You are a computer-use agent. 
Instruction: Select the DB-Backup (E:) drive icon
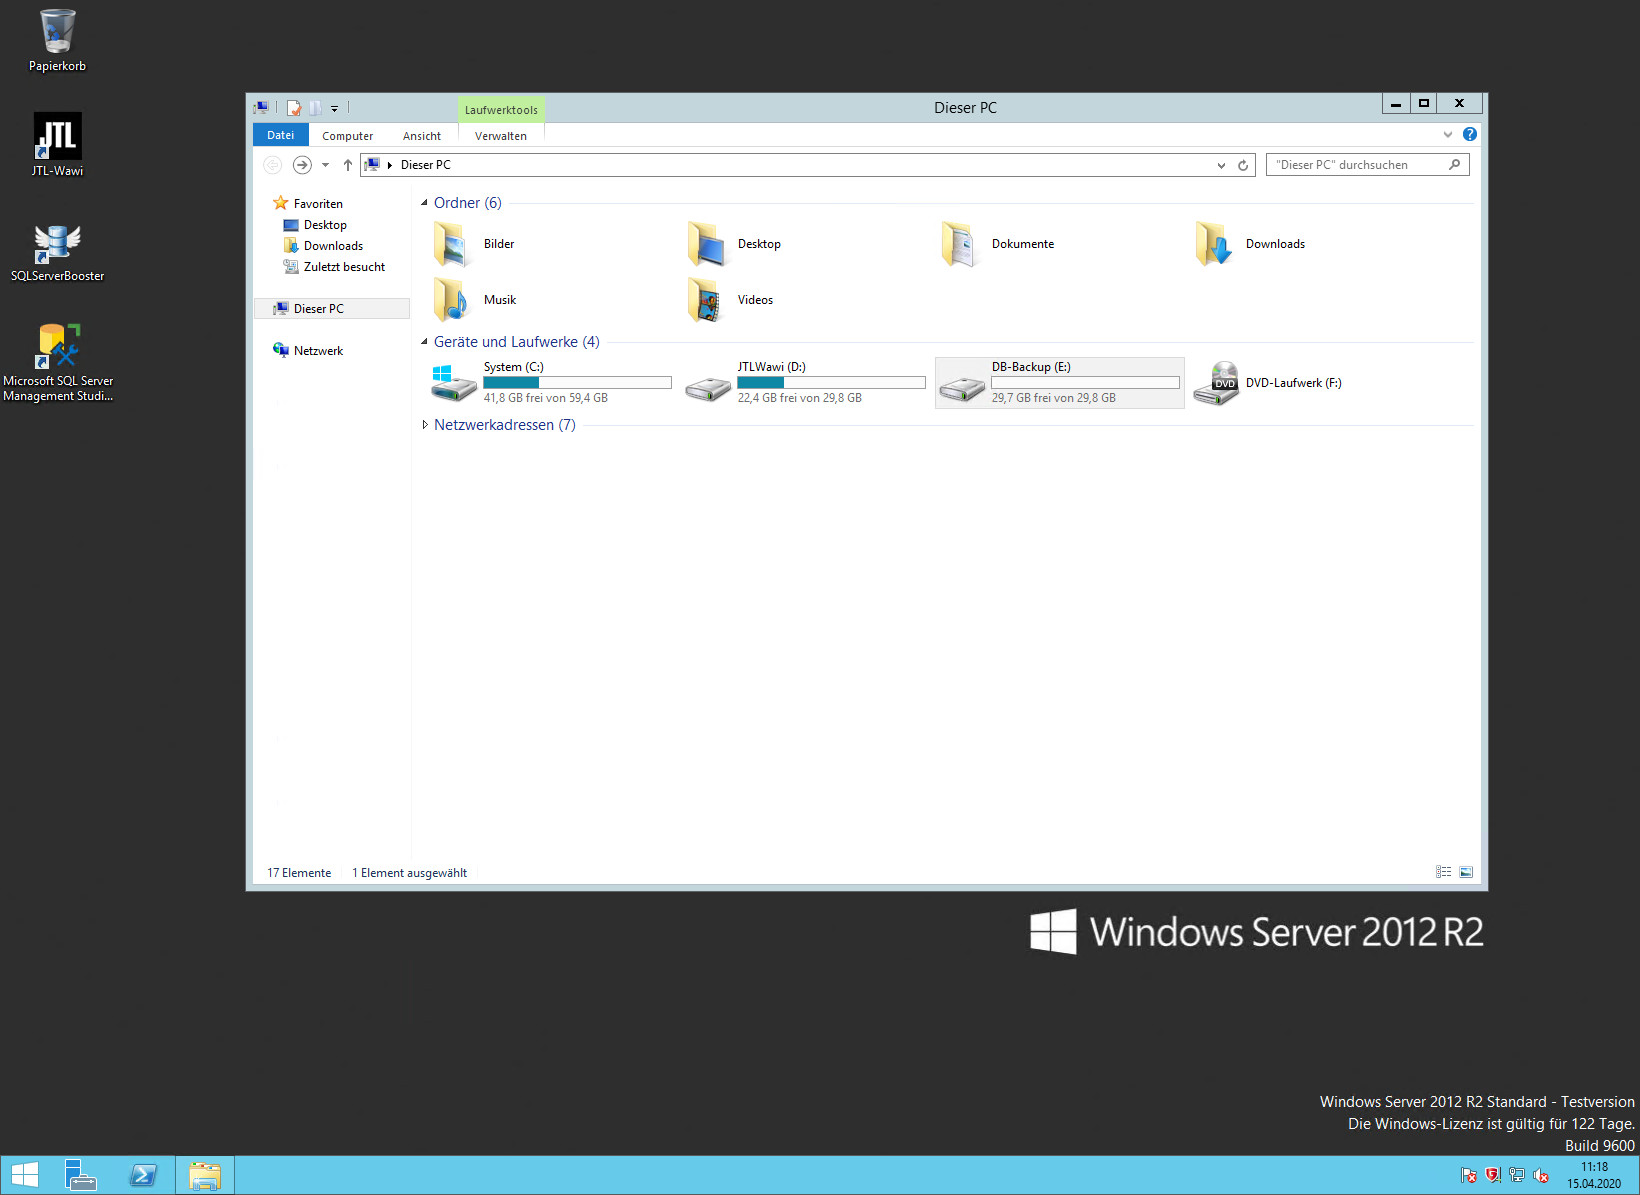pyautogui.click(x=962, y=390)
